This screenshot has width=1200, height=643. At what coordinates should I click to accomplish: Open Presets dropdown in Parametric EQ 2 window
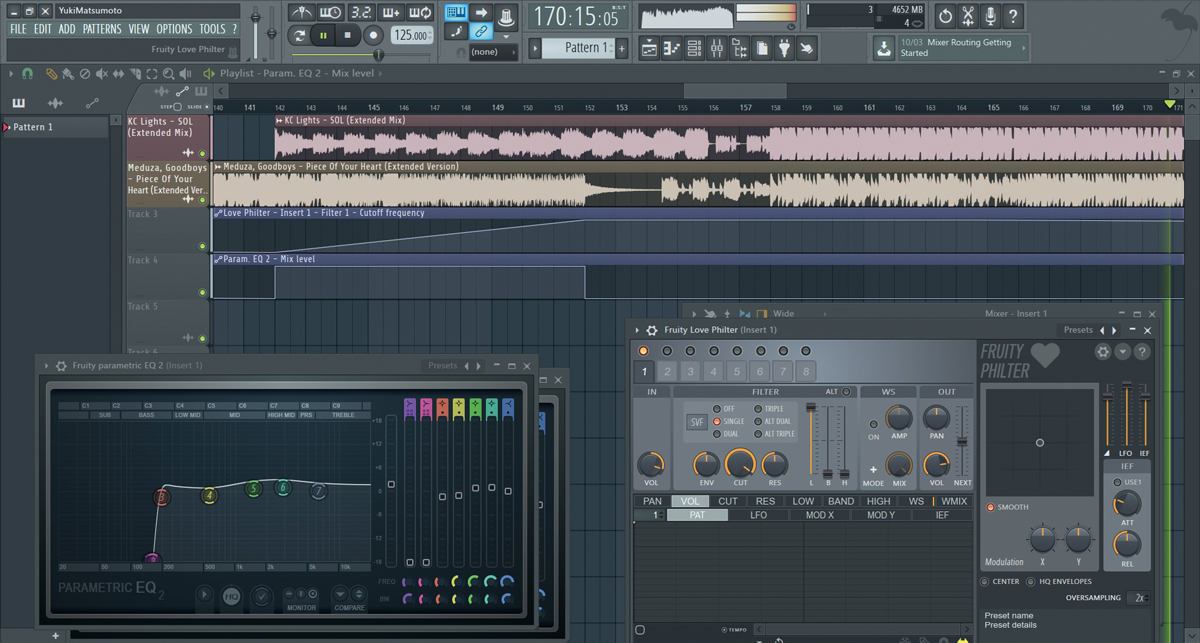click(442, 366)
